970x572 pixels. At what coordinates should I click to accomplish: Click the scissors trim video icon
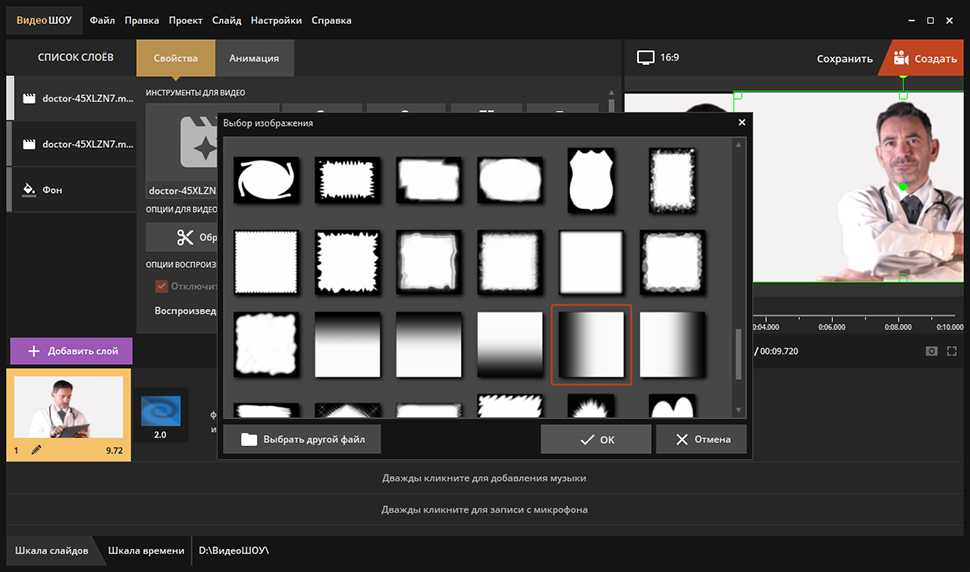(184, 237)
